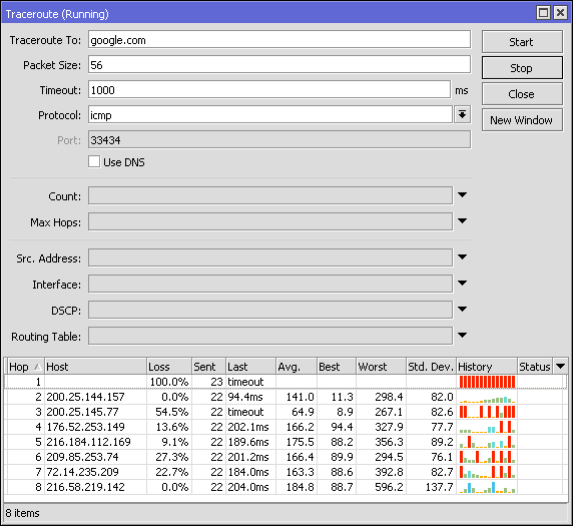The image size is (573, 526).
Task: Click the history graph for 200.25.145.77
Action: click(487, 412)
